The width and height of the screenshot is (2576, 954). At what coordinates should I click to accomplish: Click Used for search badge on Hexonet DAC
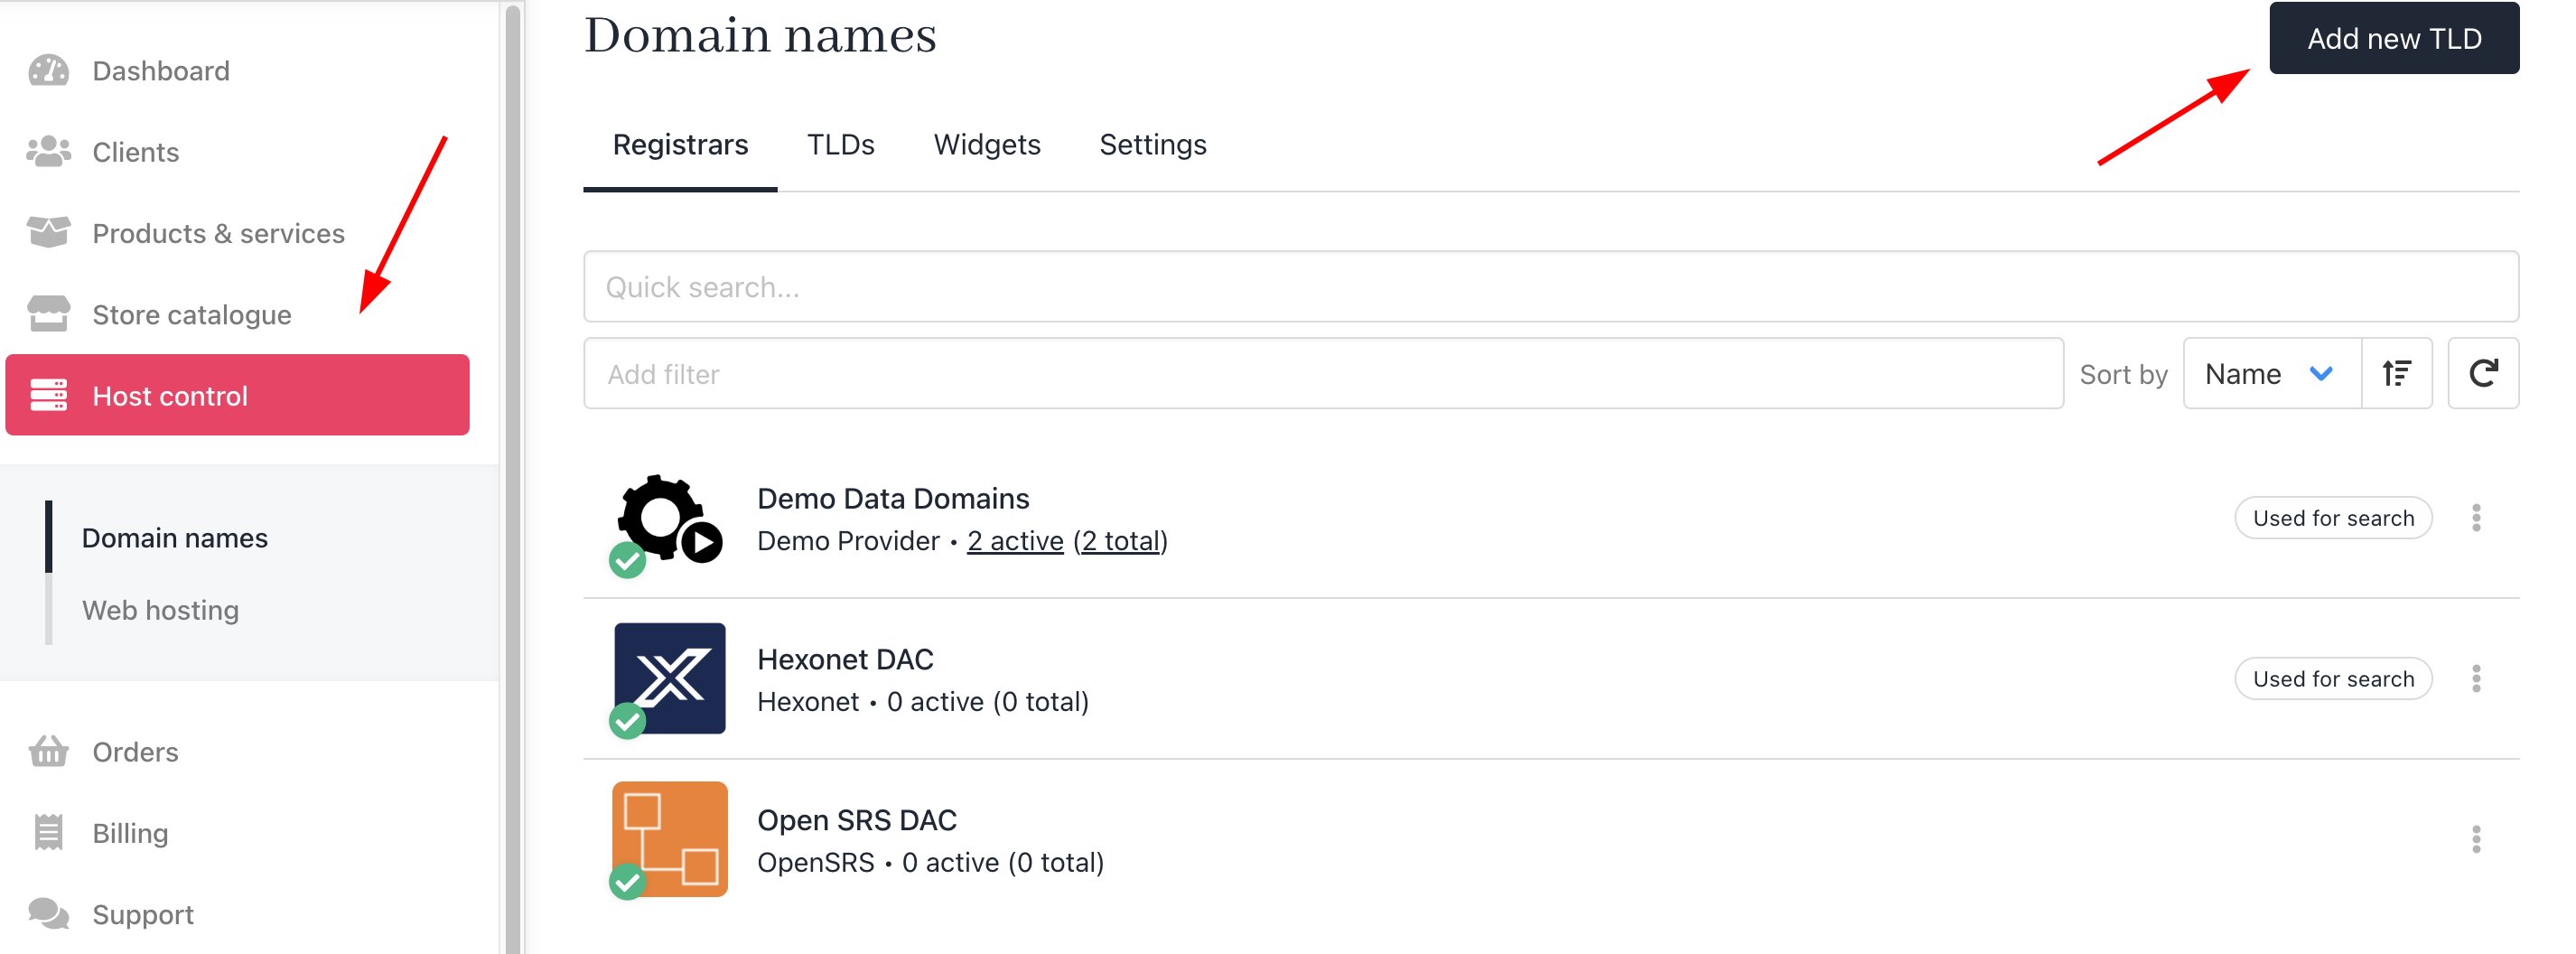click(2333, 679)
